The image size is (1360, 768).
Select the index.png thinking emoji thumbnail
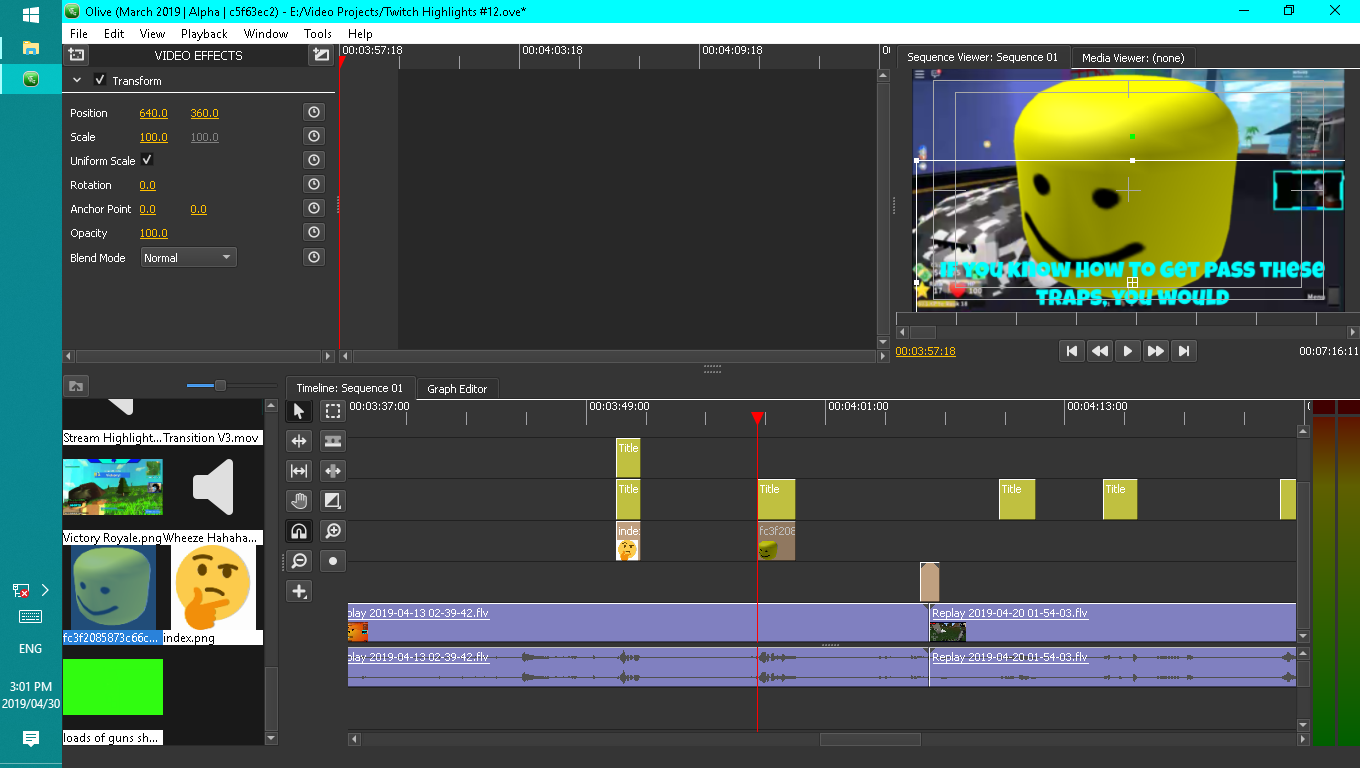(x=213, y=588)
